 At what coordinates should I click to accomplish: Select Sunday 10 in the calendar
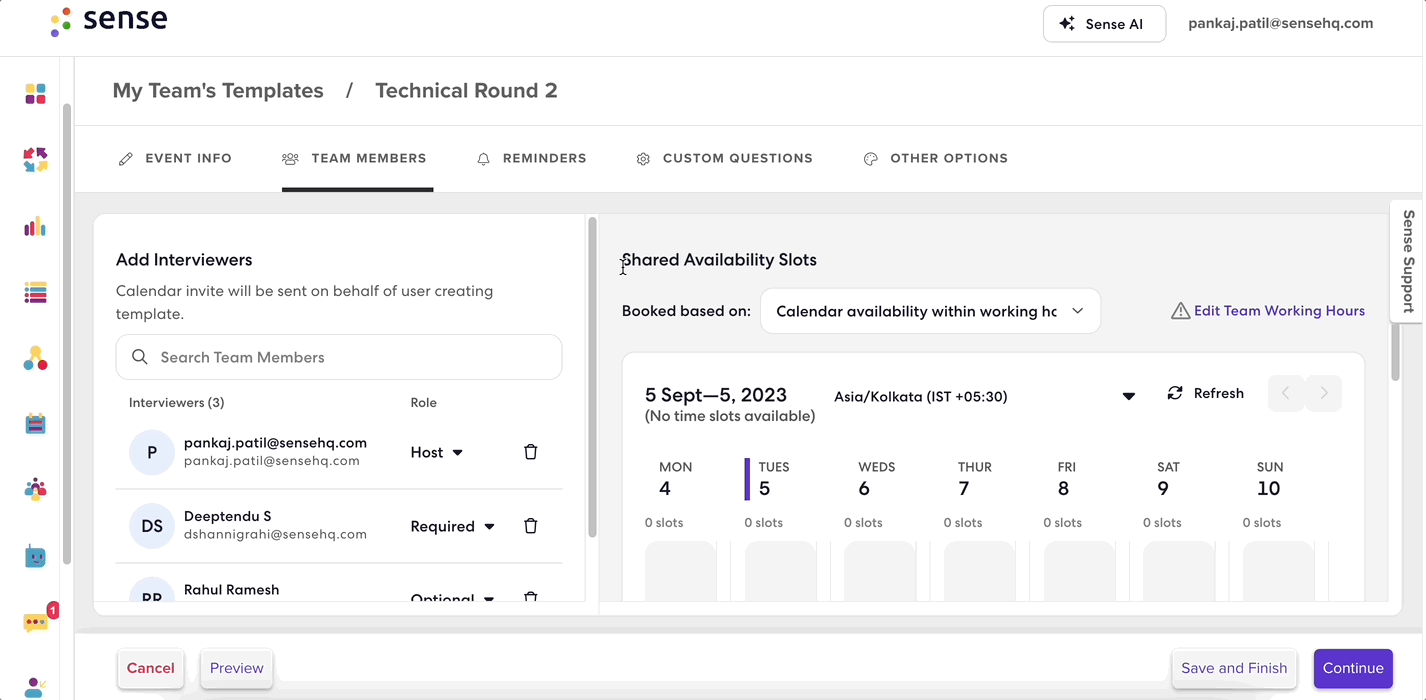[1269, 479]
